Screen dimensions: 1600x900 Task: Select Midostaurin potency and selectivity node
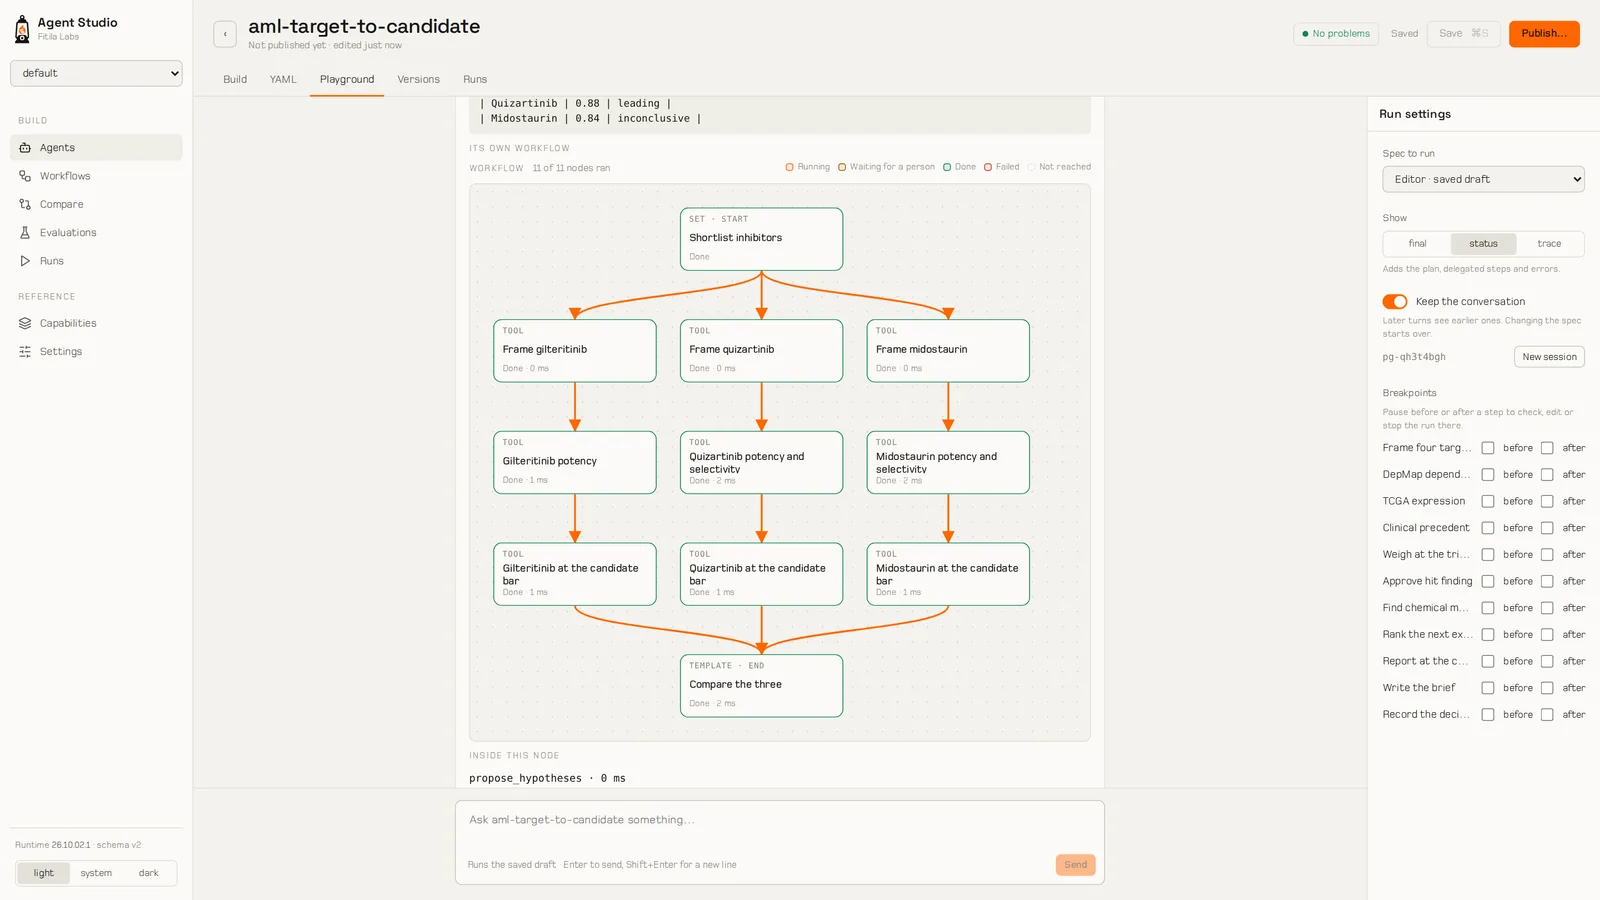tap(948, 462)
